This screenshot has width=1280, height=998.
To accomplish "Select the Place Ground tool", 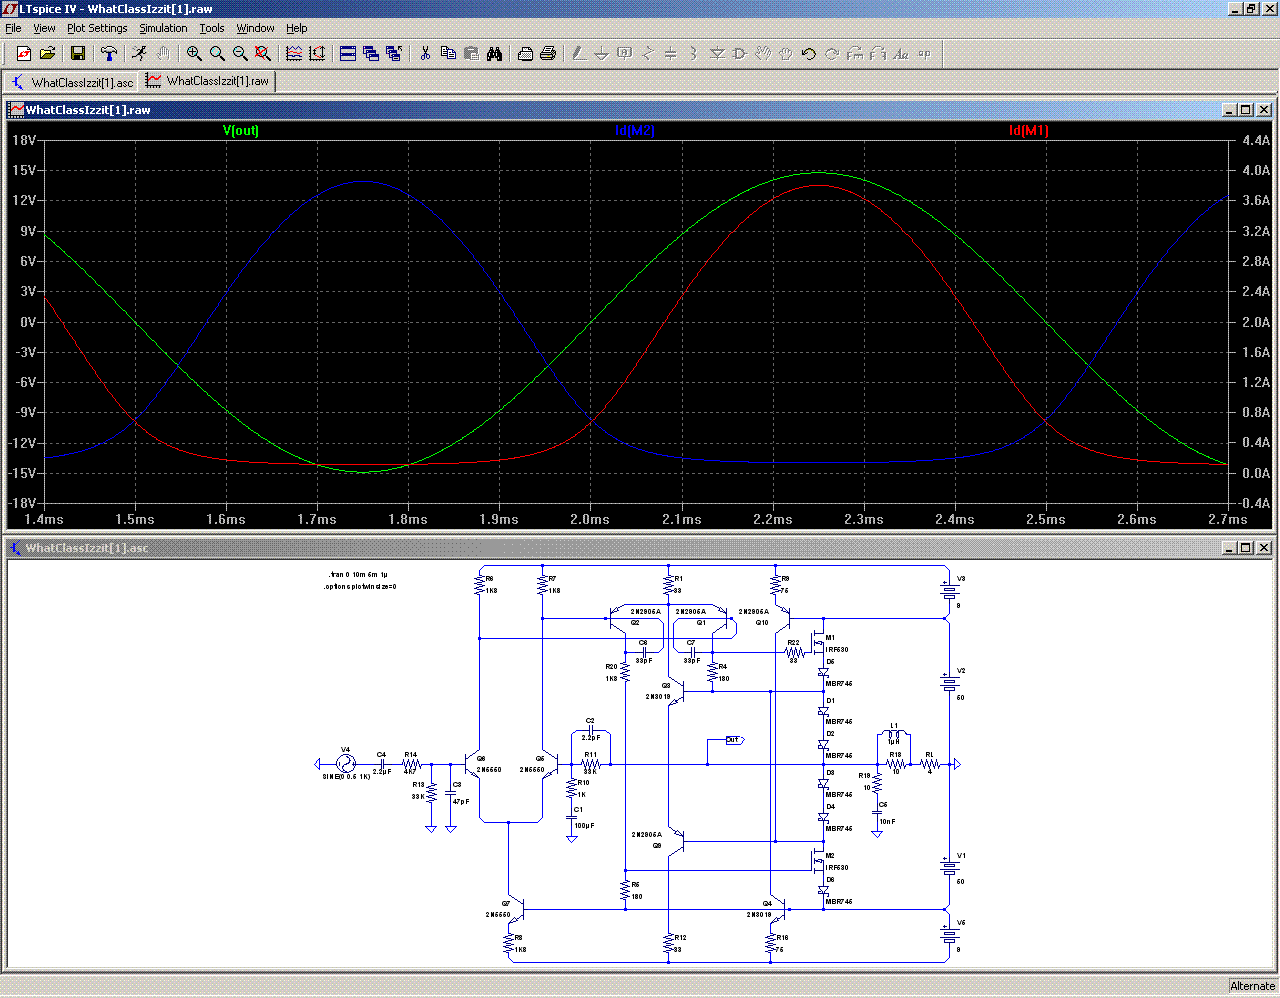I will point(602,54).
